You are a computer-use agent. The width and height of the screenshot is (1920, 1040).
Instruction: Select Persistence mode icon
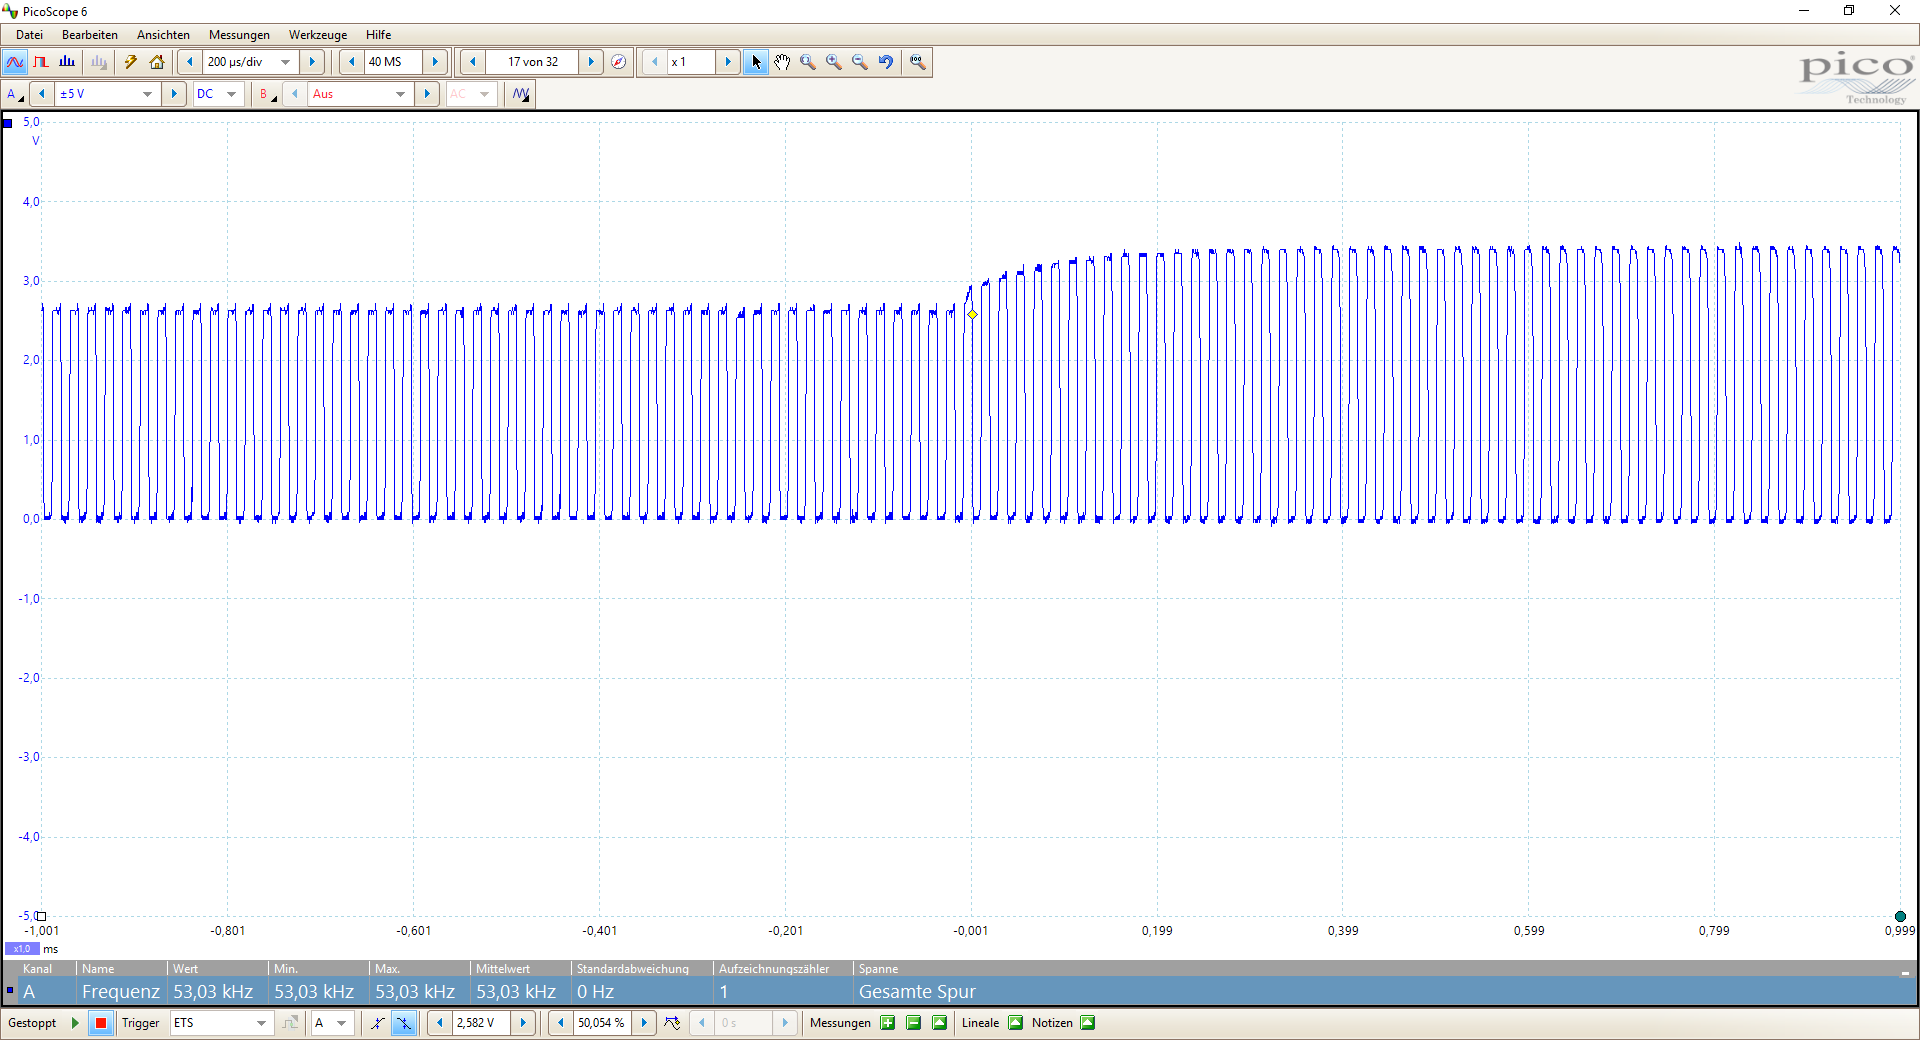[41, 62]
